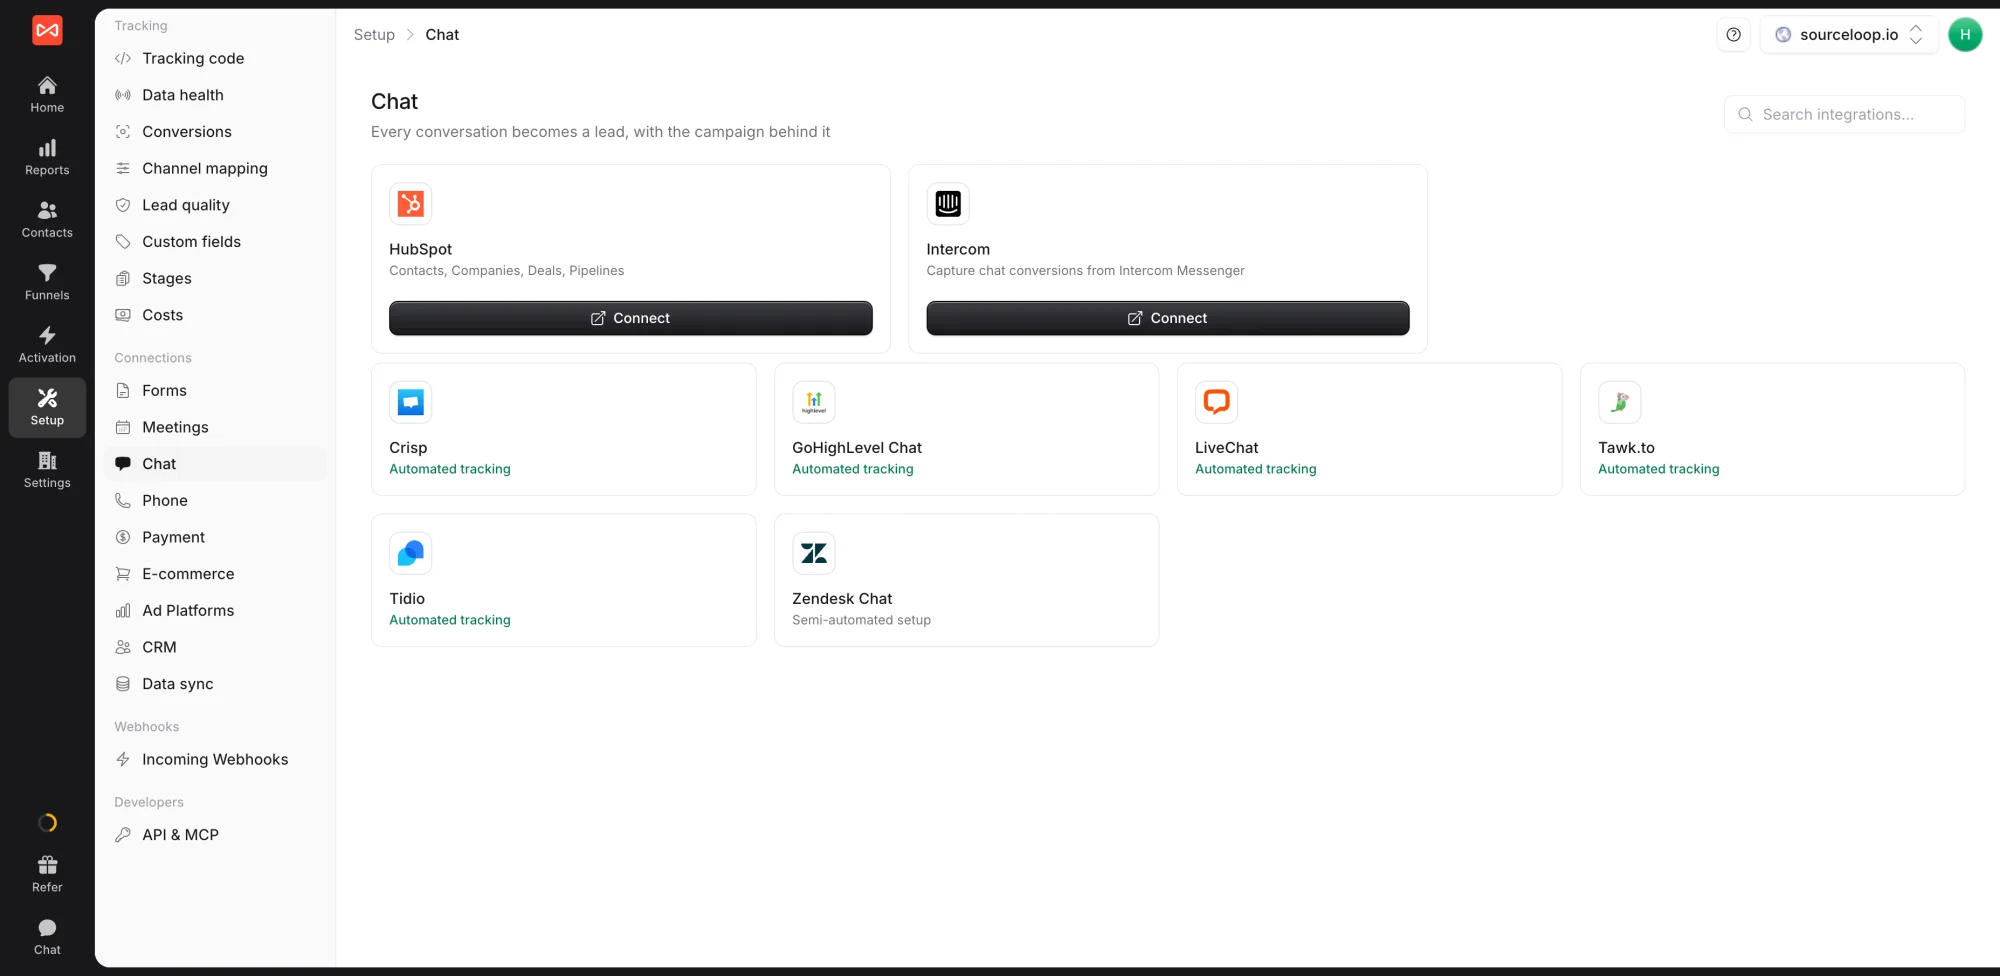Click the Intercom logo icon
The image size is (2000, 976).
click(x=948, y=204)
